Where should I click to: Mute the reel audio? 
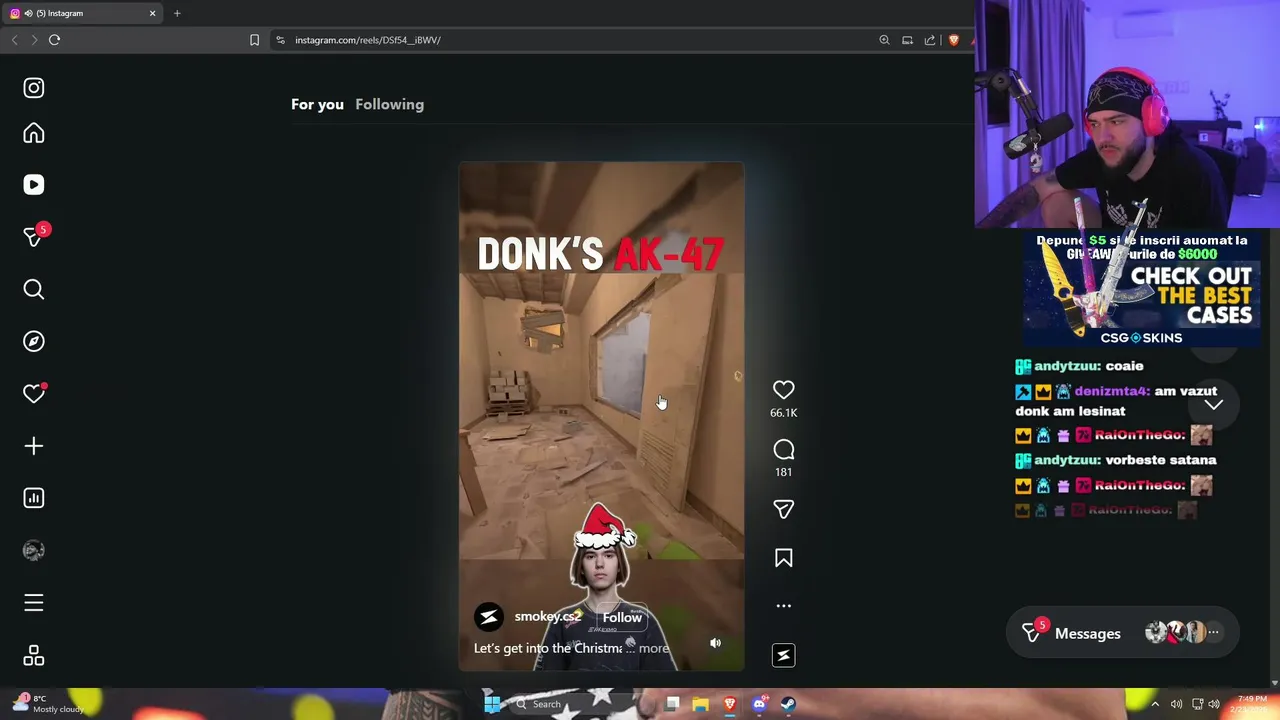point(715,643)
